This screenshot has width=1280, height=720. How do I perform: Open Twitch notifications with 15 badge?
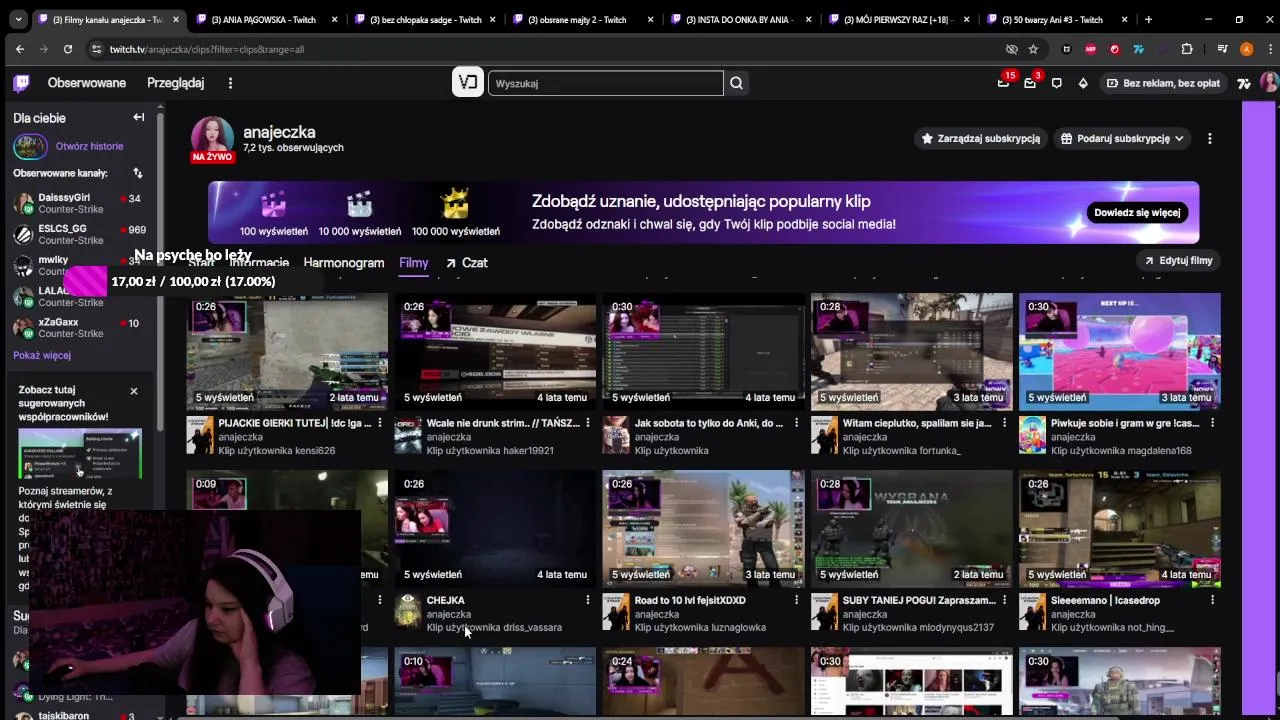[x=1004, y=83]
